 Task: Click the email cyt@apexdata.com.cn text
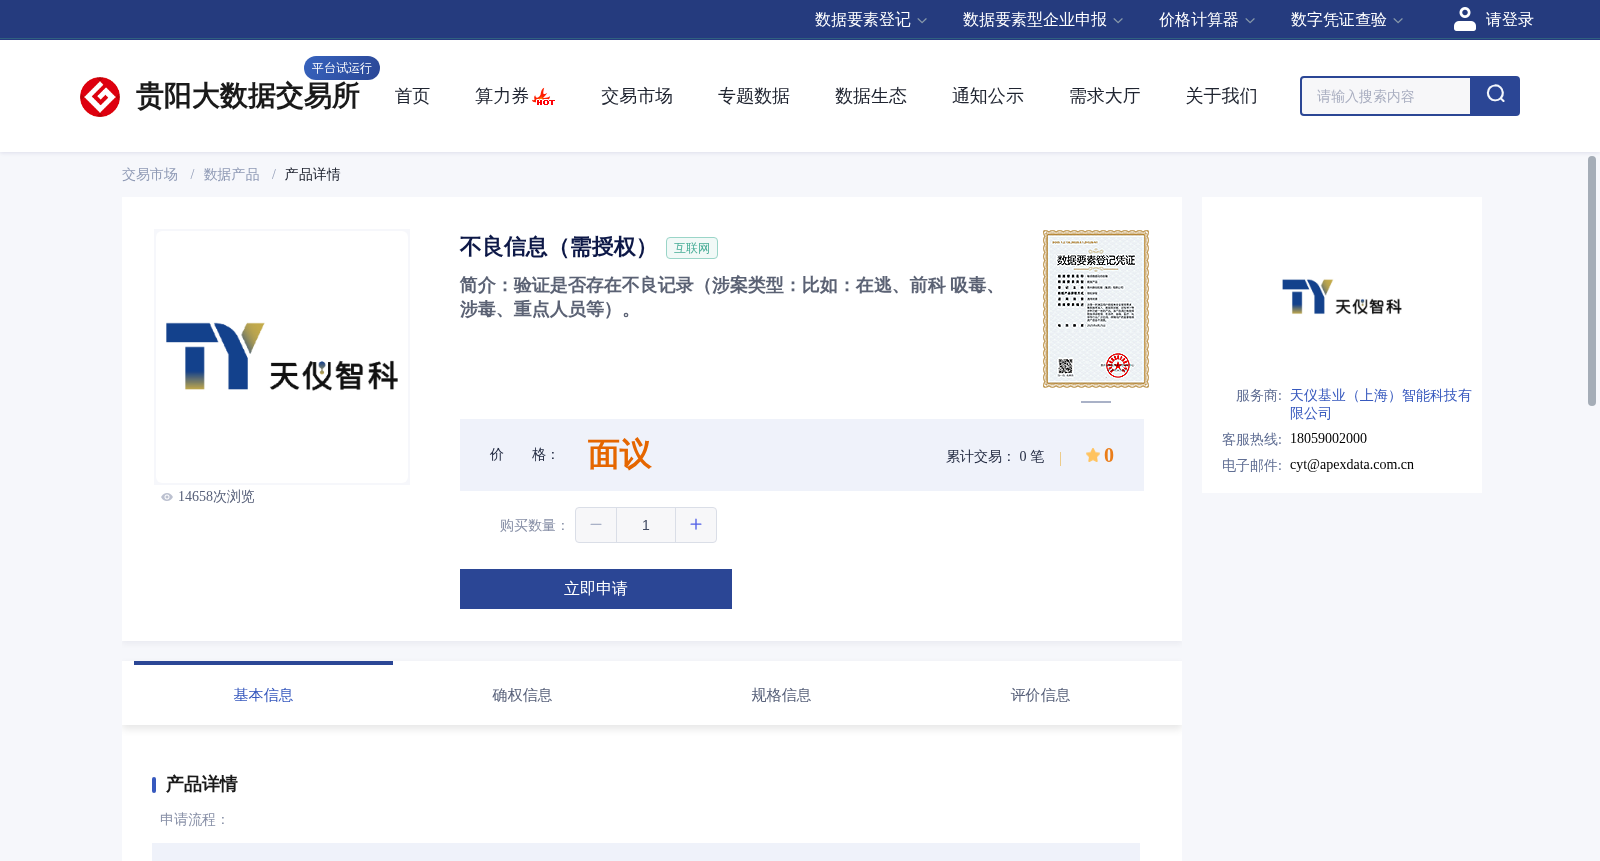[1352, 465]
